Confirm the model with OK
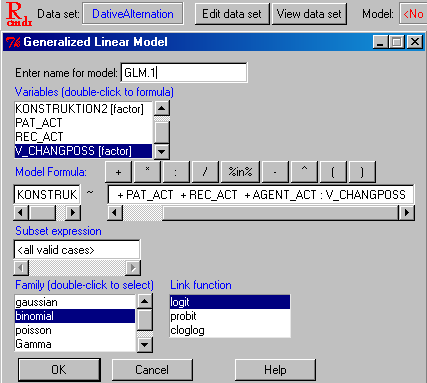The image size is (427, 383). (x=59, y=370)
